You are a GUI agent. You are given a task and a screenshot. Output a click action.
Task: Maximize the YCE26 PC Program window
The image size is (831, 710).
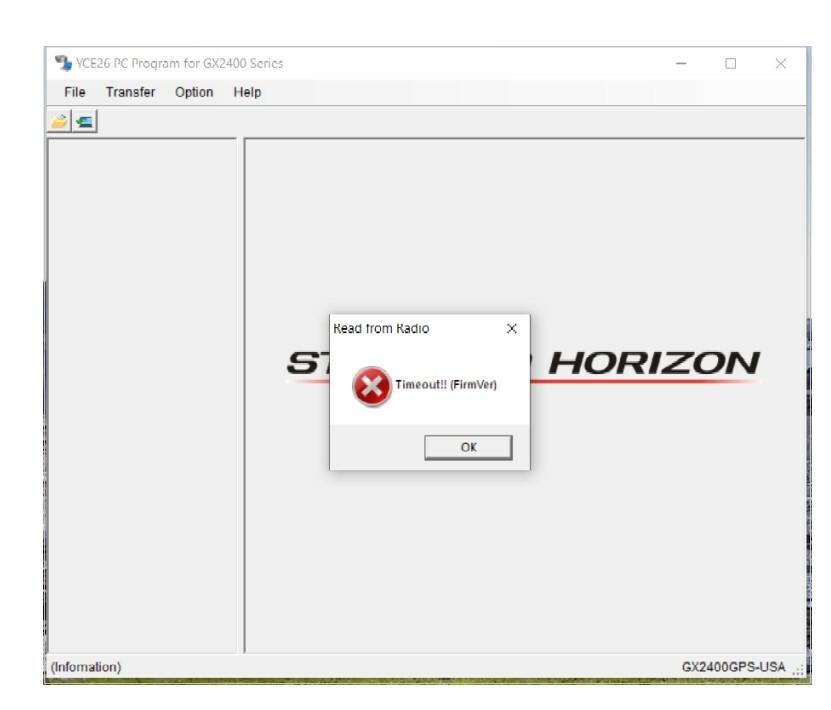(730, 64)
